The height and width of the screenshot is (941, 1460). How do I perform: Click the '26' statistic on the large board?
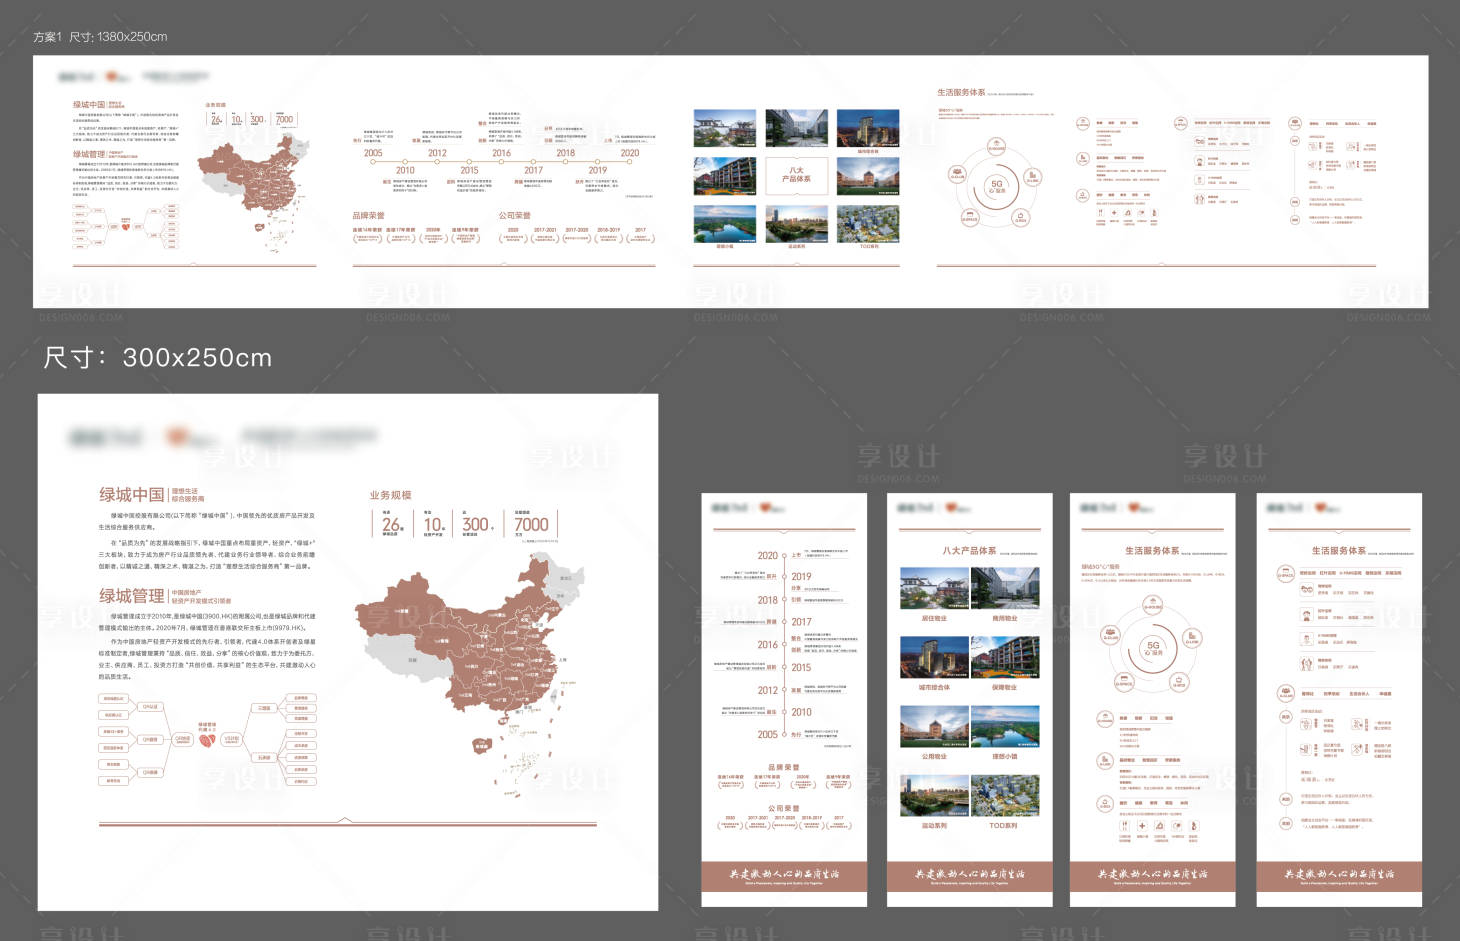point(393,524)
